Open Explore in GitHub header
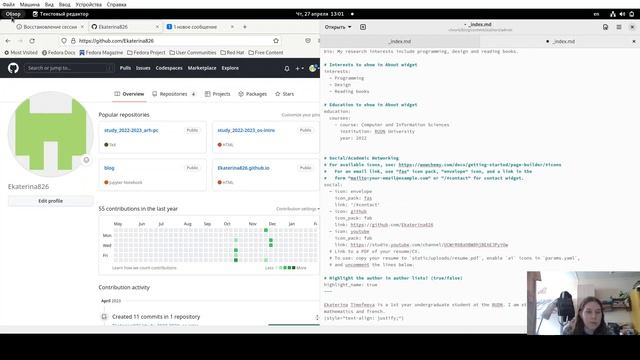This screenshot has width=640, height=360. (x=230, y=68)
